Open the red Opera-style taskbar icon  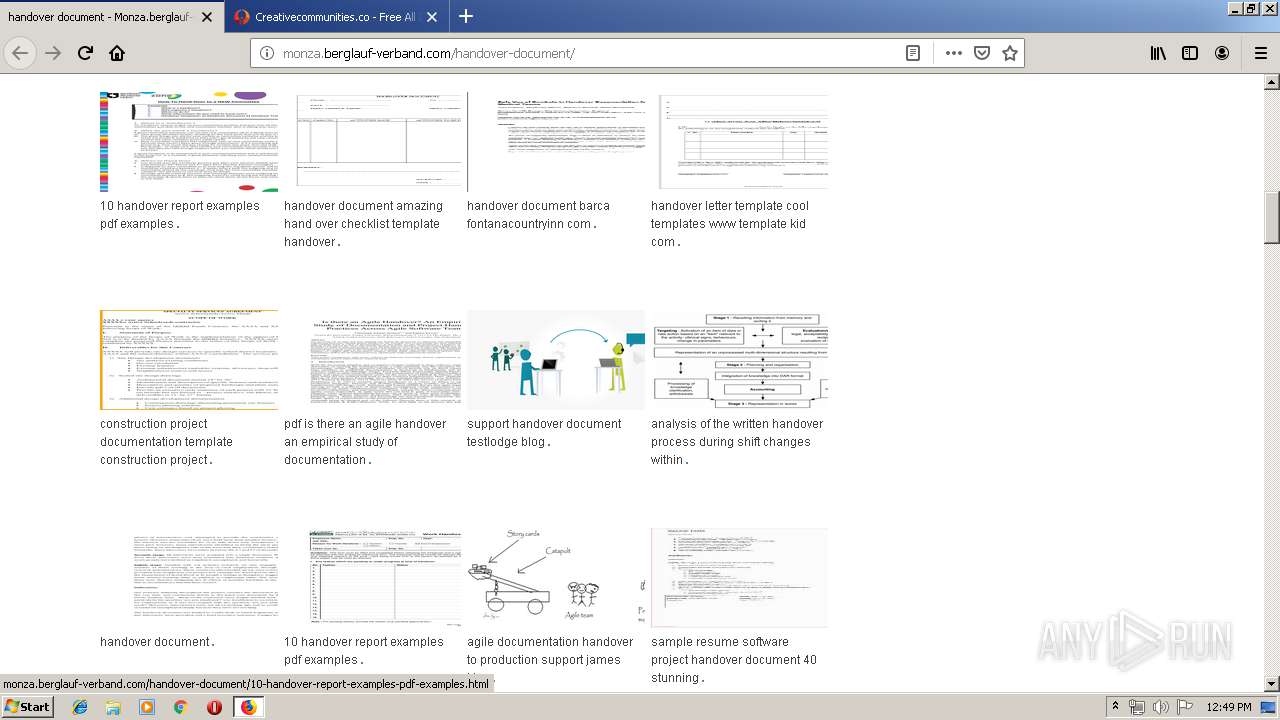coord(214,707)
